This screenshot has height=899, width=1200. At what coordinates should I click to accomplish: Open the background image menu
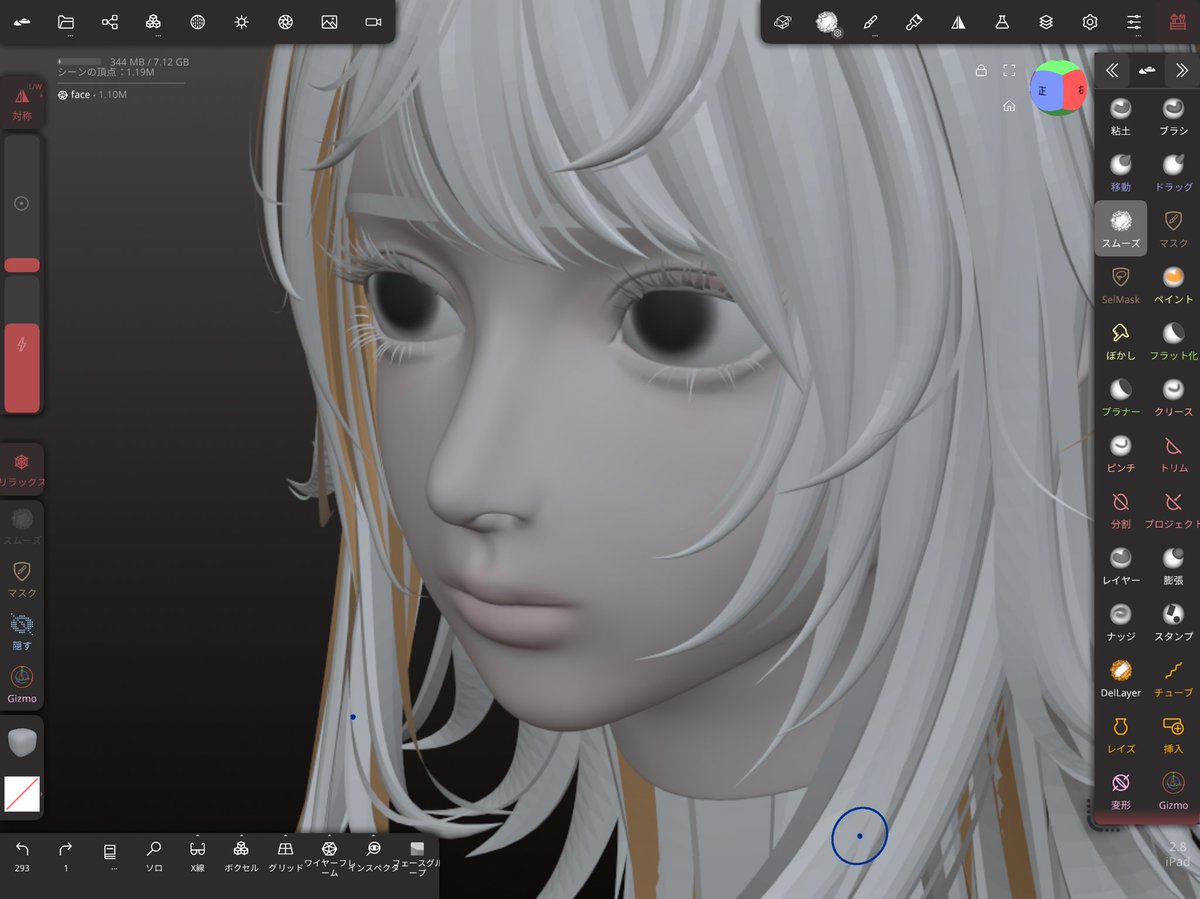[x=329, y=21]
